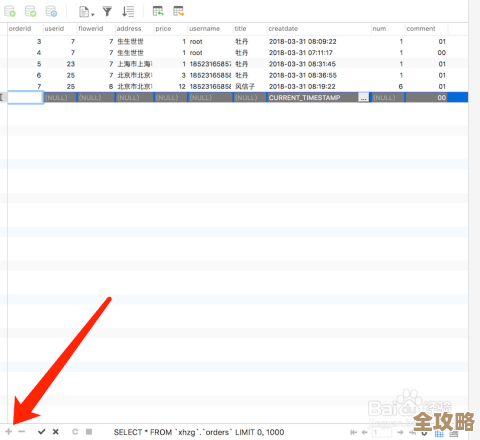This screenshot has height=440, width=480.
Task: Click the Export table icon with orange arrow
Action: point(179,11)
